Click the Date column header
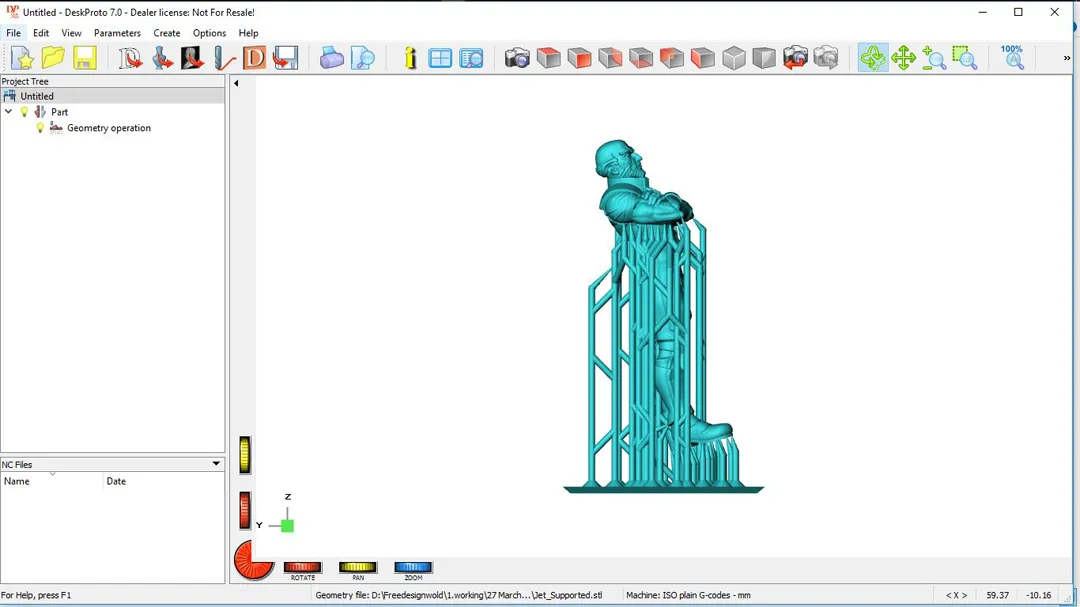Viewport: 1080px width, 607px height. pos(164,481)
